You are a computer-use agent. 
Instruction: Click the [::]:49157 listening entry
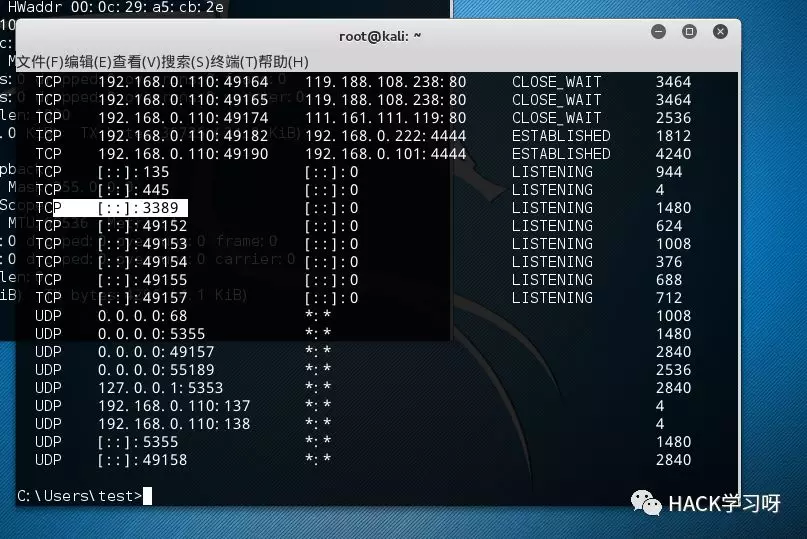click(x=143, y=298)
